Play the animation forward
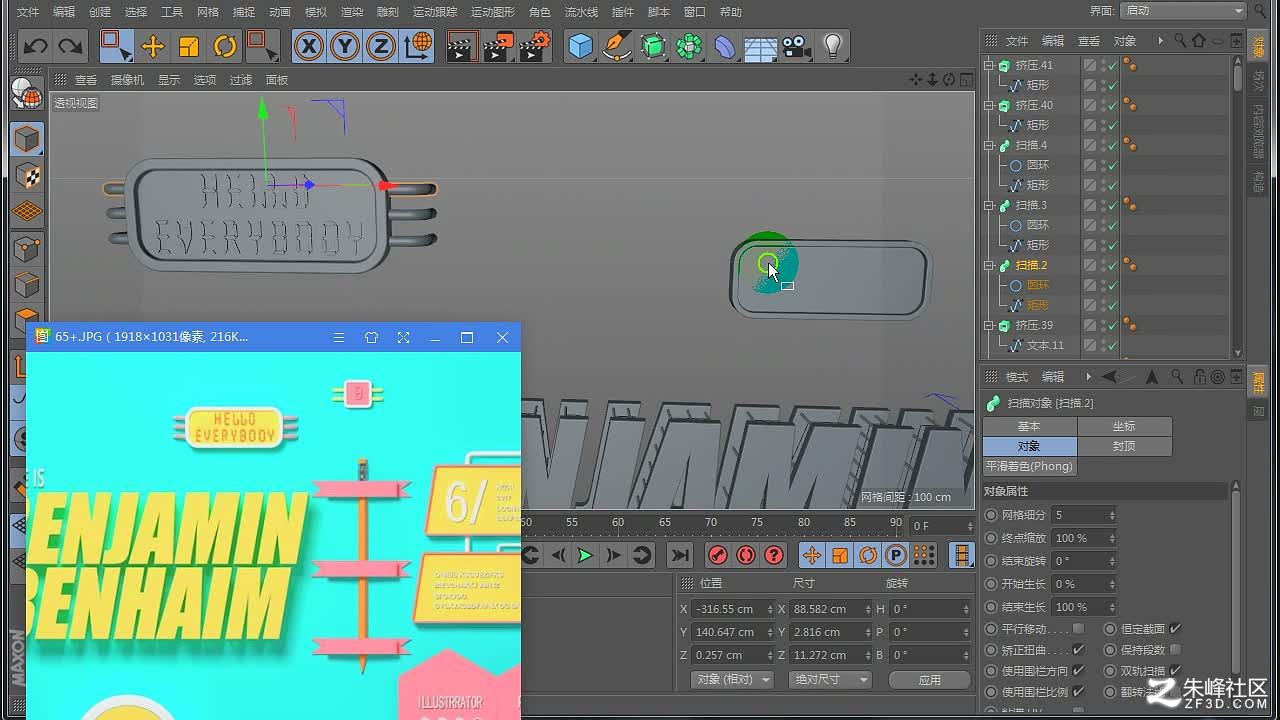This screenshot has width=1280, height=720. (585, 555)
